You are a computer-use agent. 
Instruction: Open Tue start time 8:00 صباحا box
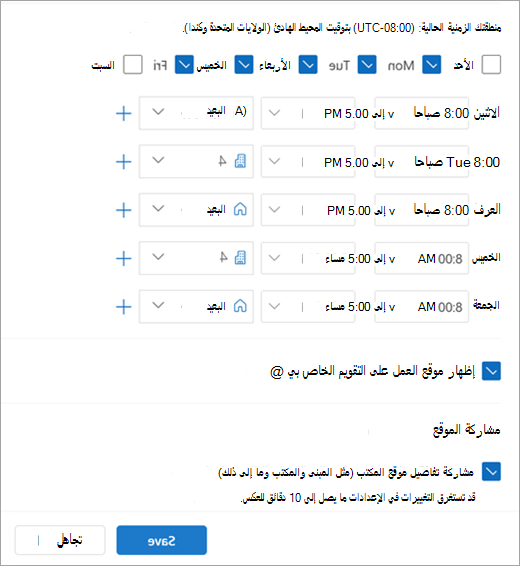[421, 162]
